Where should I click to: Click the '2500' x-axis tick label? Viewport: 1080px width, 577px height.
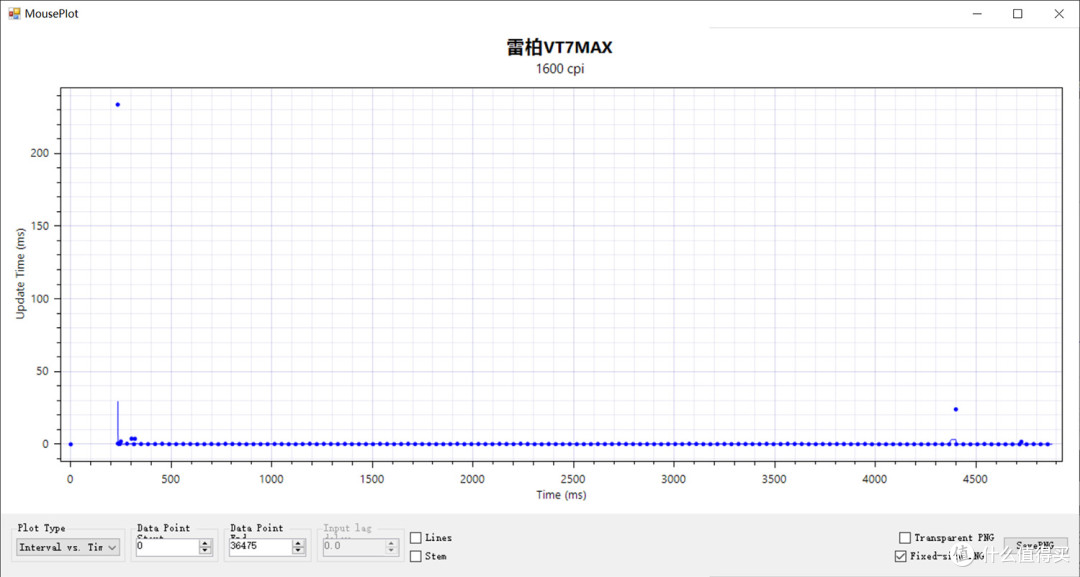coord(572,479)
